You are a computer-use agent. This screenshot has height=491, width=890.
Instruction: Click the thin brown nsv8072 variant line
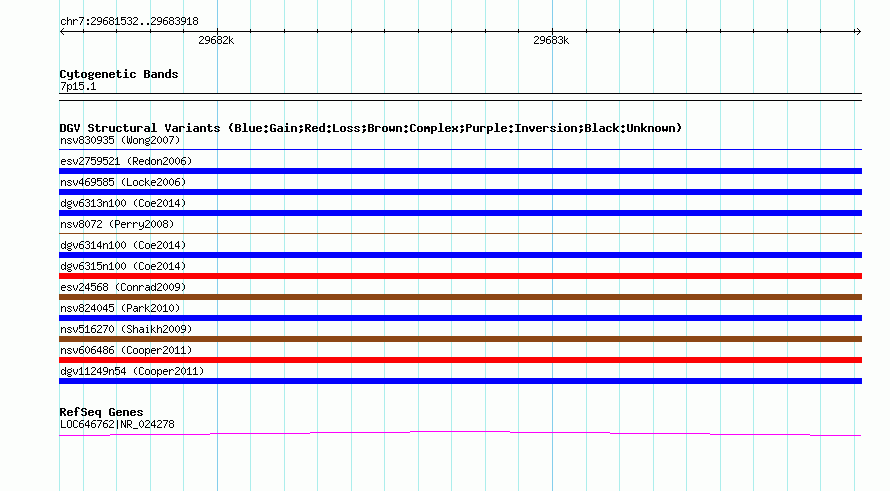[x=460, y=233]
